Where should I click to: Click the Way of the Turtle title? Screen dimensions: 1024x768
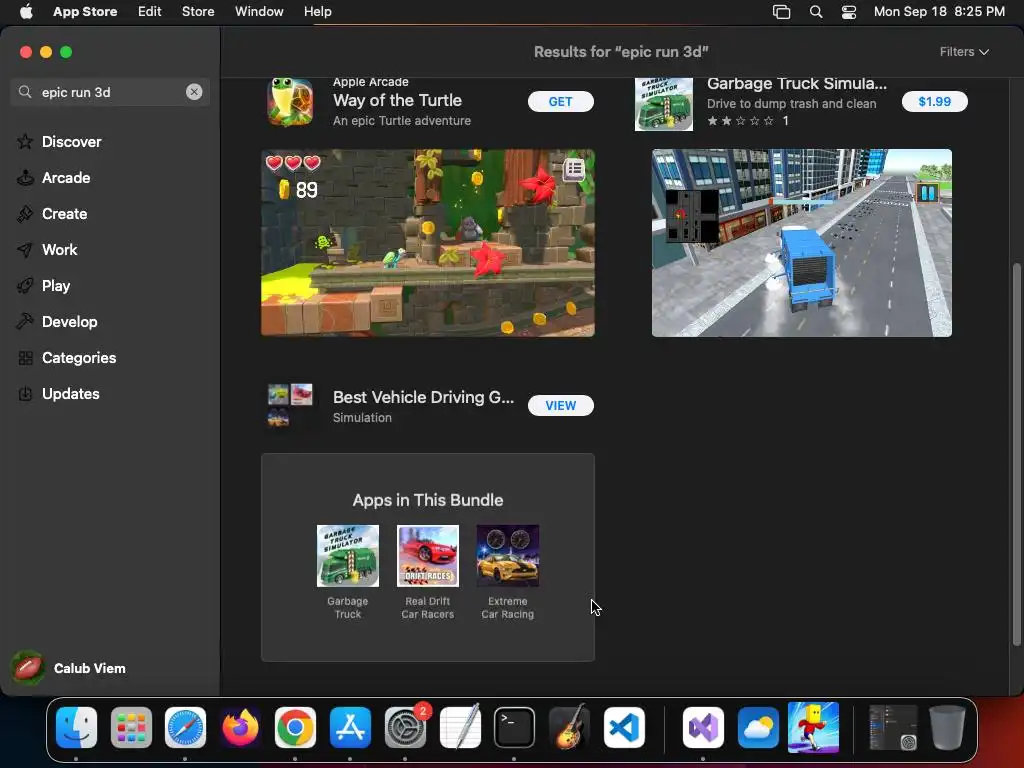(397, 100)
